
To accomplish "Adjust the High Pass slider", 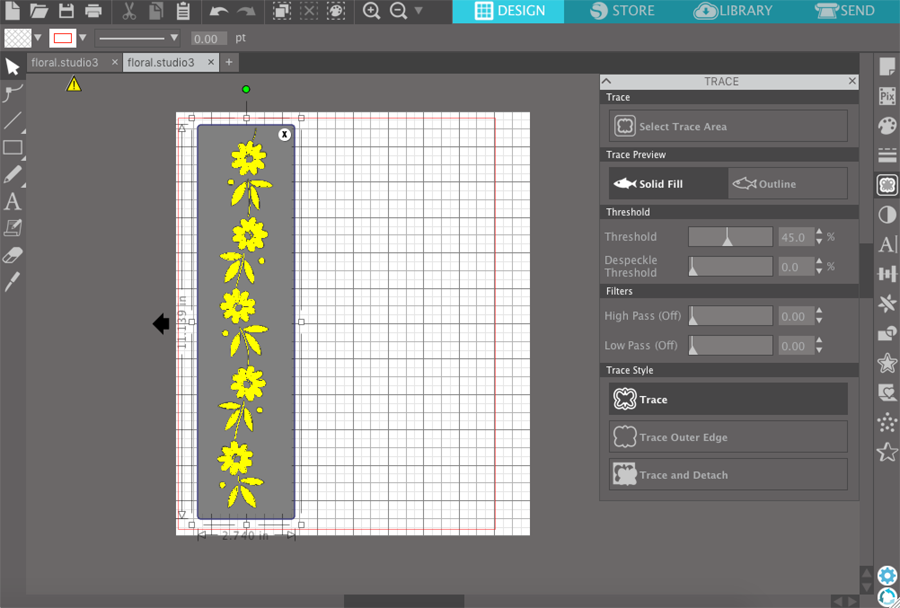I will tap(730, 316).
